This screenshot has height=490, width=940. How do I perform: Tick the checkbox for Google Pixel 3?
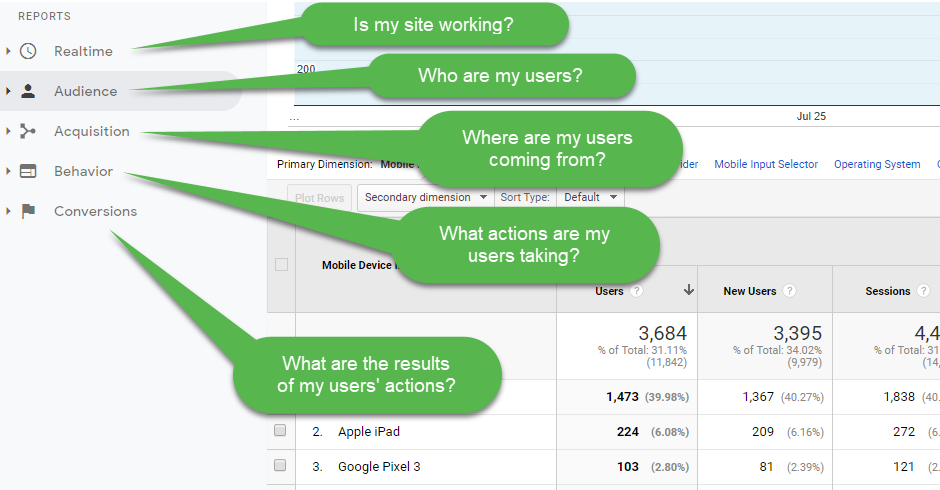[281, 466]
